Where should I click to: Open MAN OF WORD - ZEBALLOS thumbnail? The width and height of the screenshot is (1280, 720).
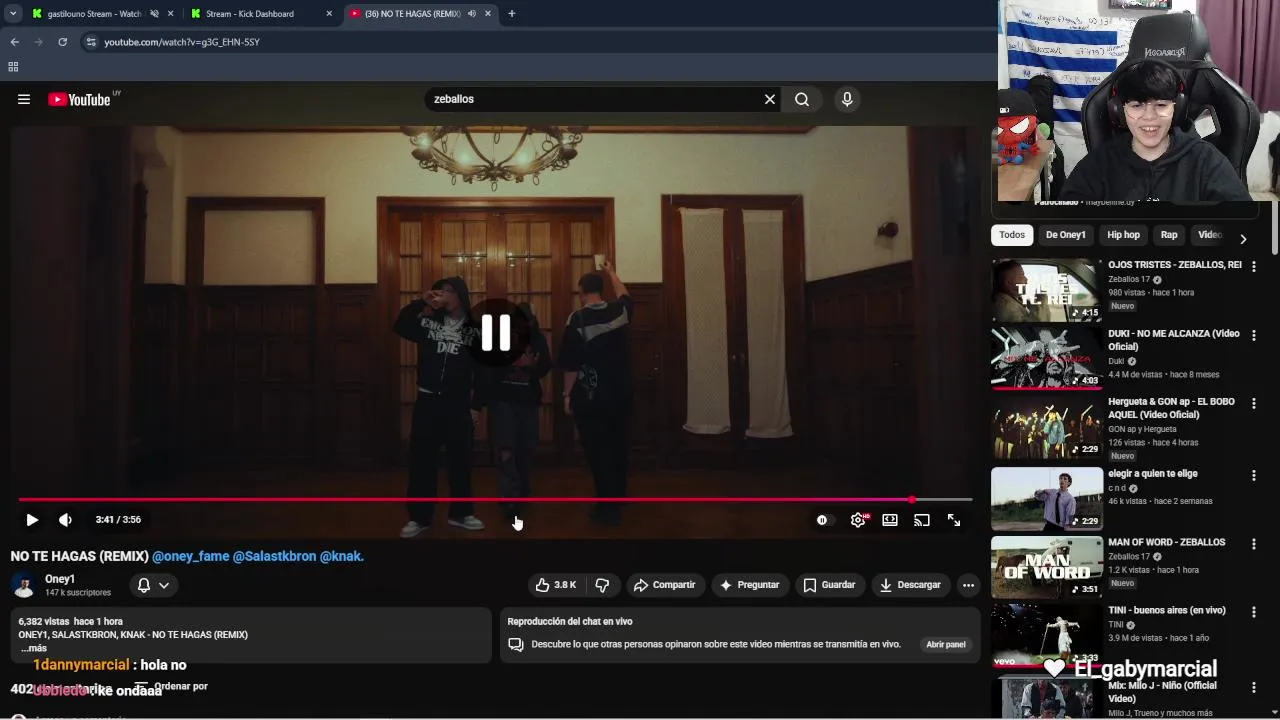(x=1046, y=567)
